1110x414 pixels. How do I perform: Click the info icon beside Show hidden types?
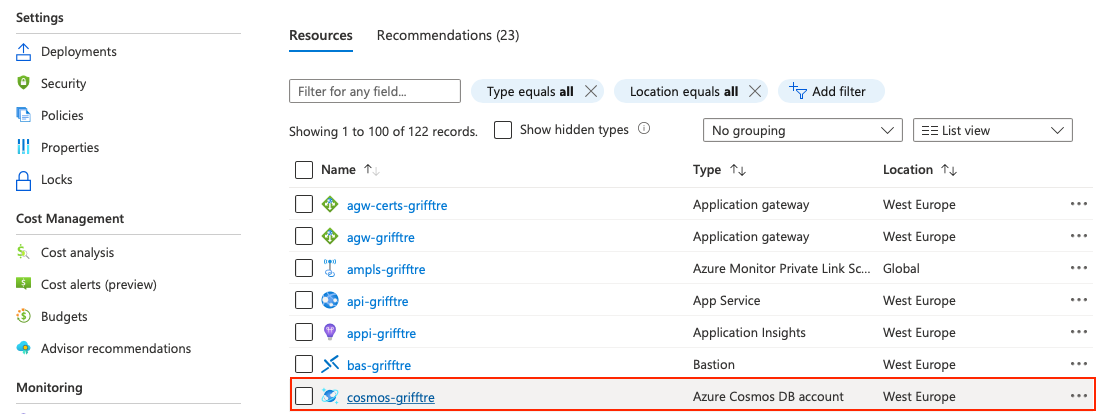click(x=644, y=129)
